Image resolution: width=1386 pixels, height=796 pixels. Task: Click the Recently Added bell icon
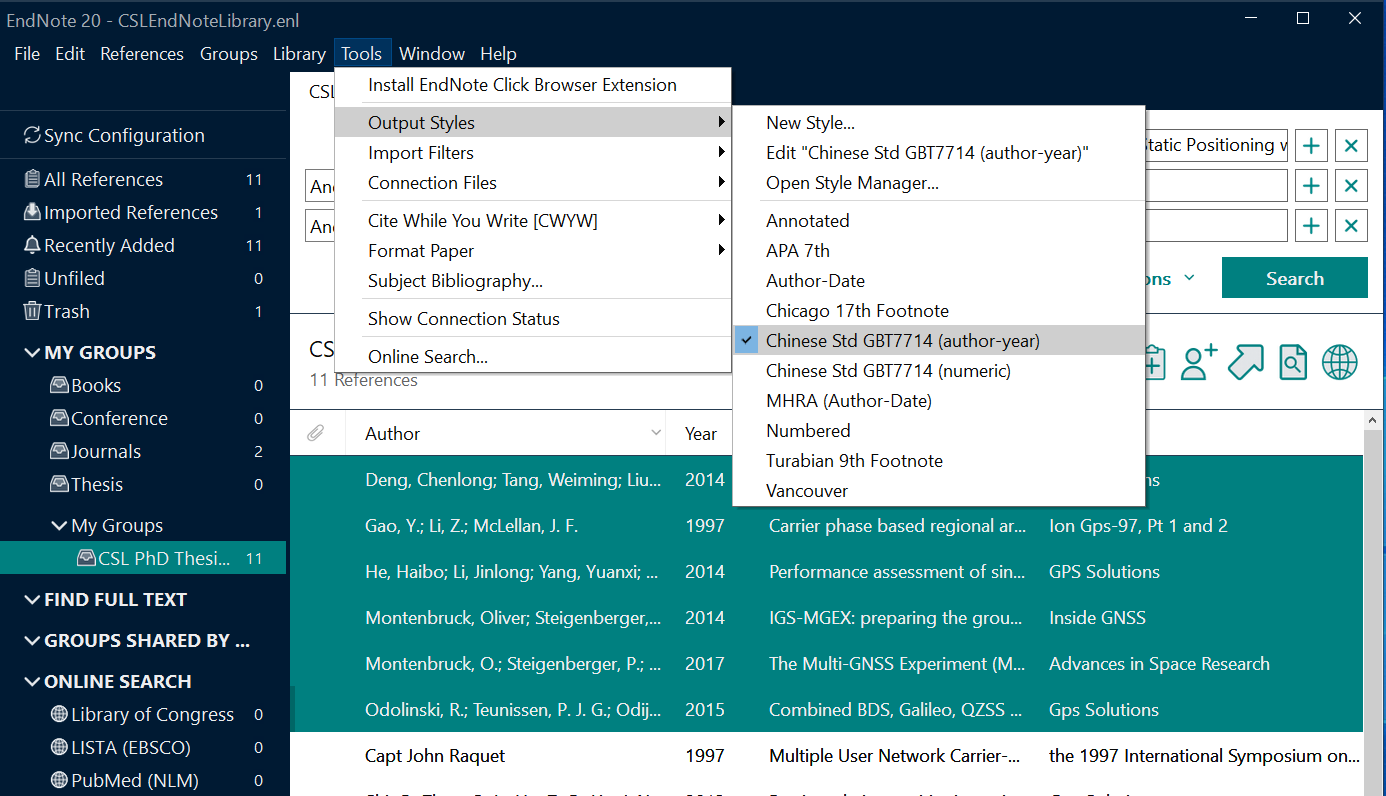pyautogui.click(x=32, y=245)
